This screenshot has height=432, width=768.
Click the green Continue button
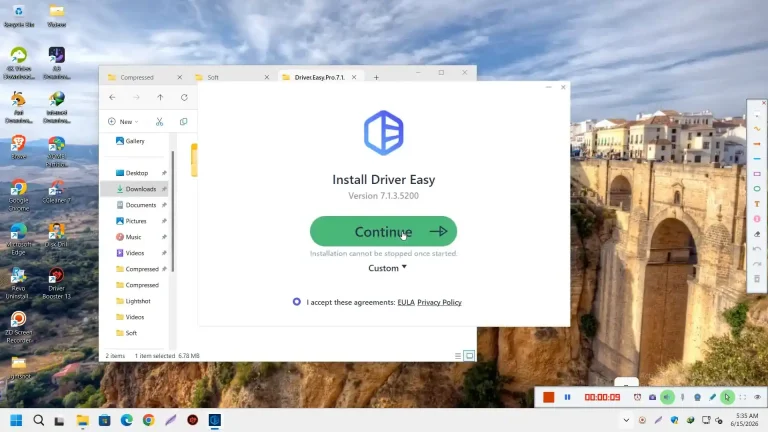[383, 231]
